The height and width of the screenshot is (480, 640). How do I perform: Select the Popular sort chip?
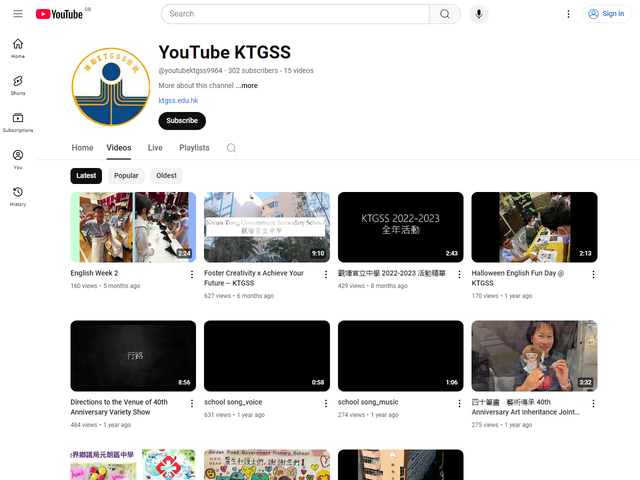tap(126, 176)
